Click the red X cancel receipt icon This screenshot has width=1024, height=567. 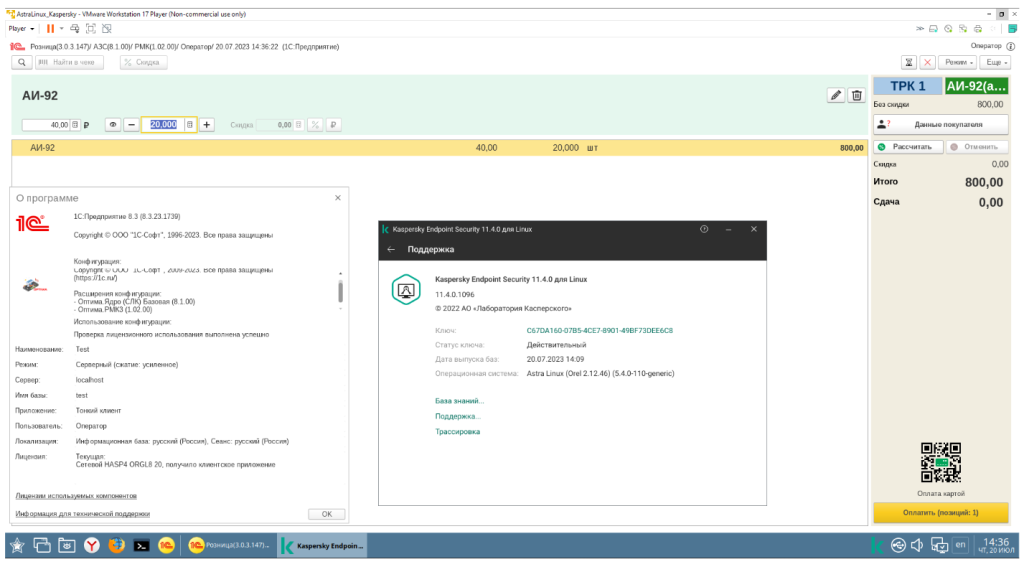pyautogui.click(x=927, y=62)
